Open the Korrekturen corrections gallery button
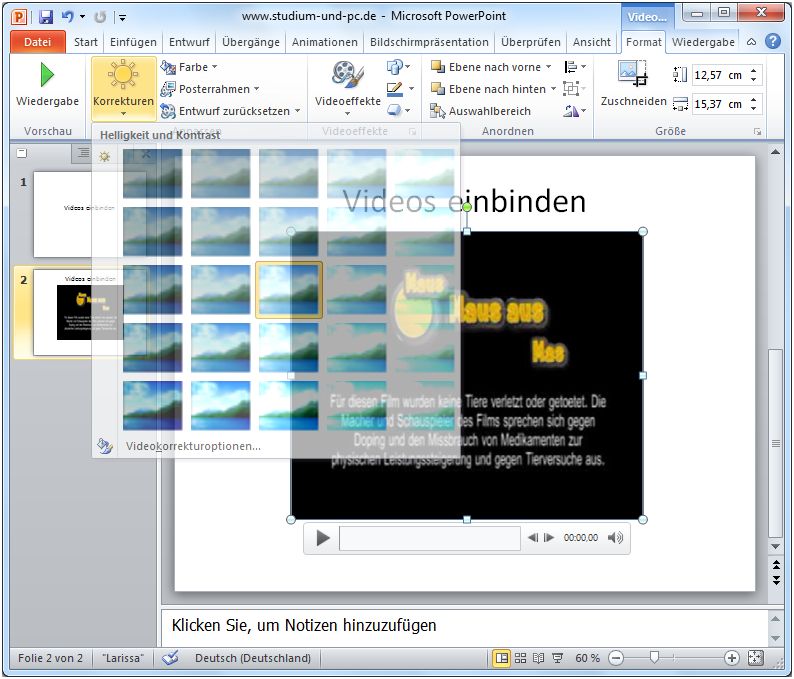The width and height of the screenshot is (794, 679). point(124,88)
